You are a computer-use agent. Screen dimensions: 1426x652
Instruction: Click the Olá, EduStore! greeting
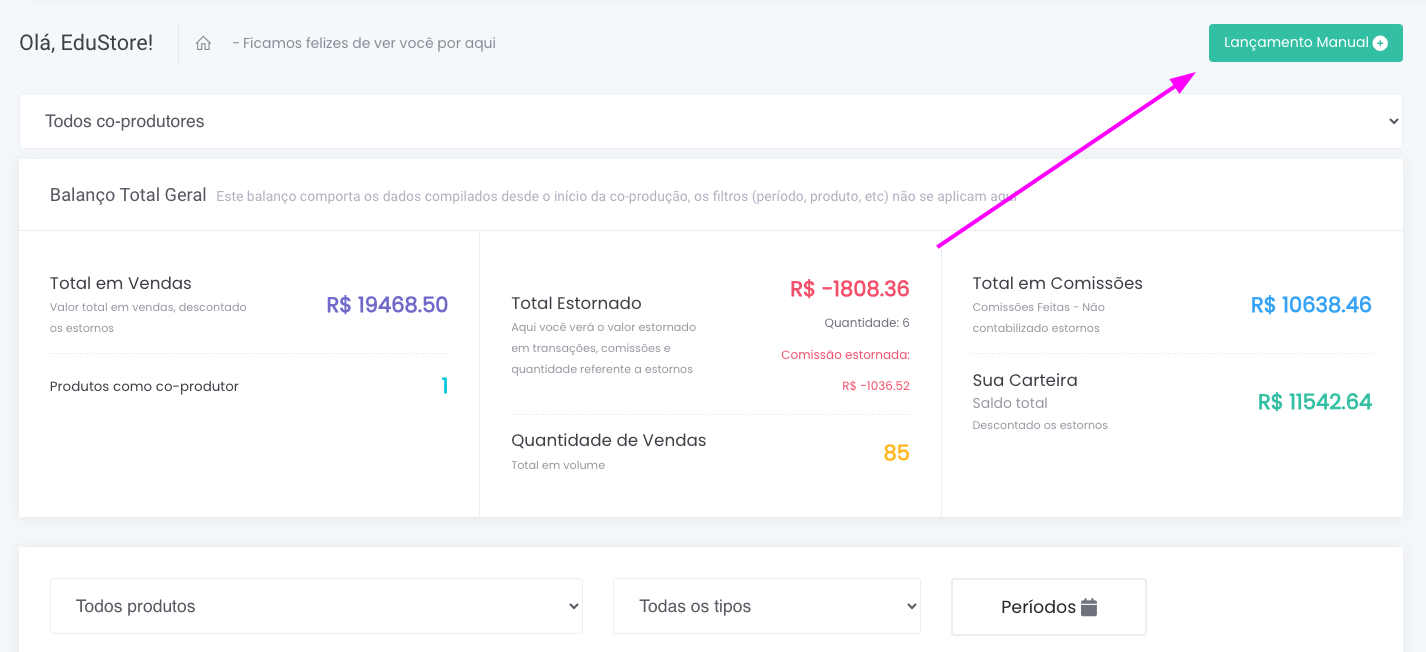click(x=86, y=43)
